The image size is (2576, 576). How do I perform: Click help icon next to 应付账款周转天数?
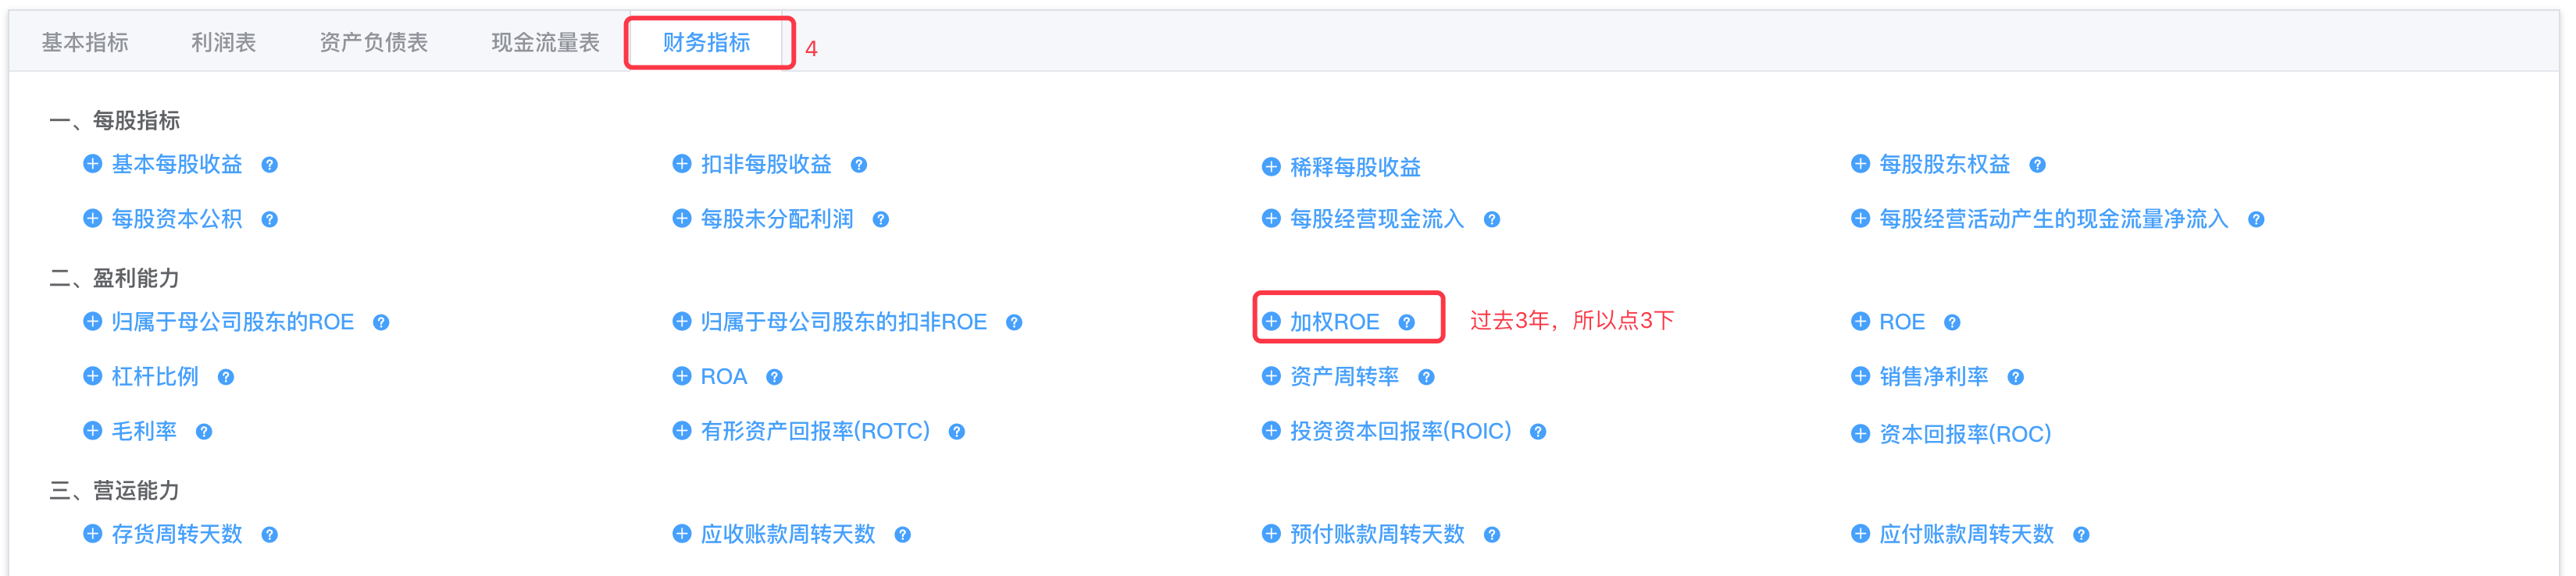tap(2081, 535)
